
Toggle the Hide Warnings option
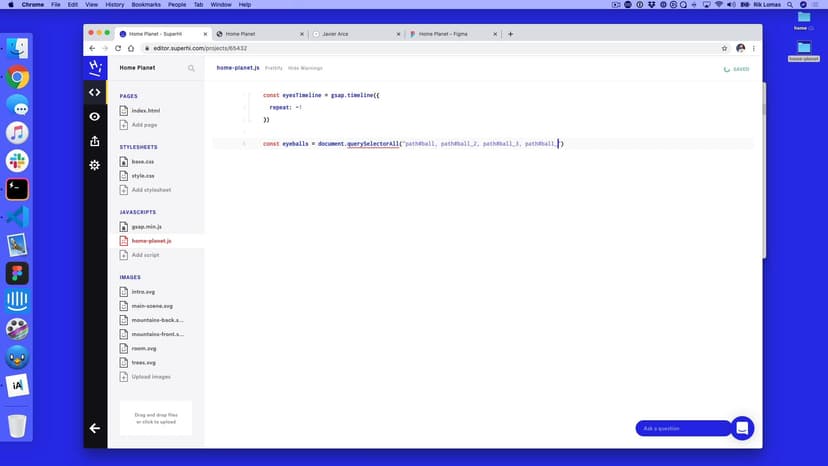[305, 68]
